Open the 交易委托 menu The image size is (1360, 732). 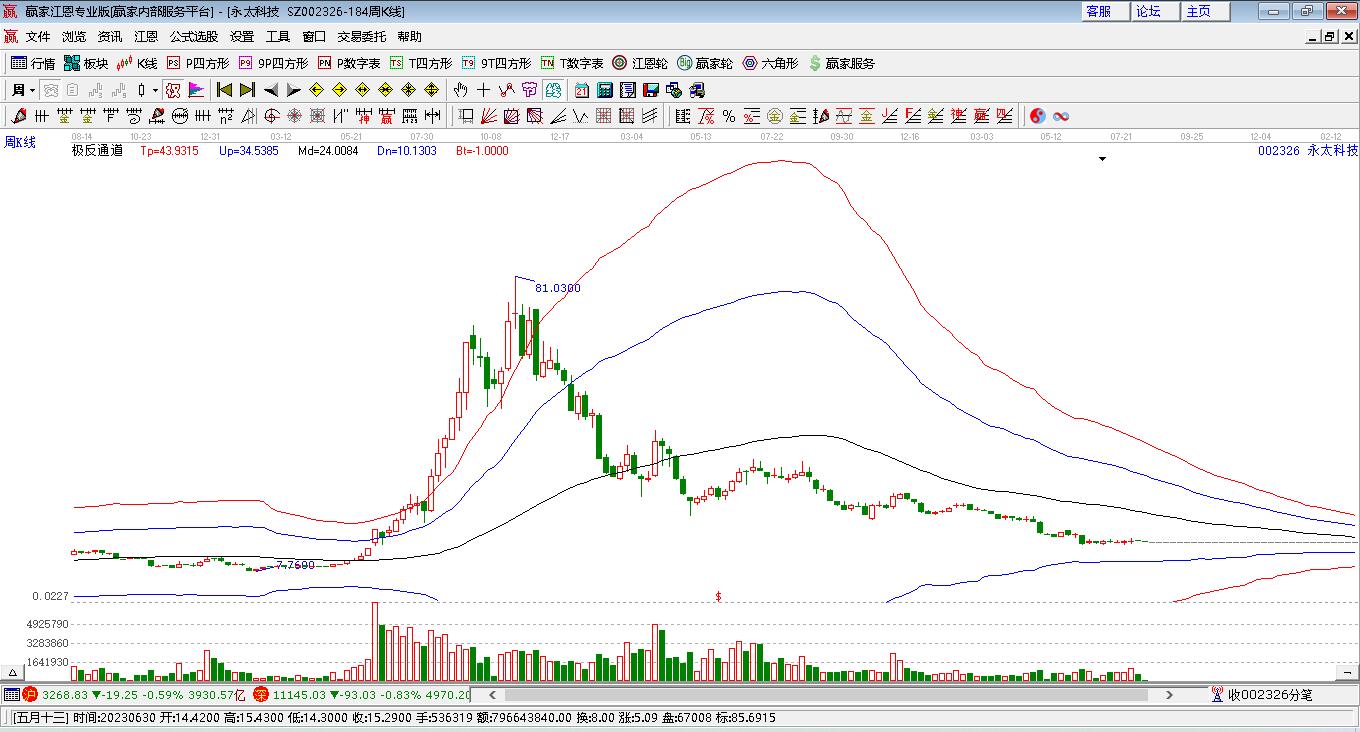point(362,37)
